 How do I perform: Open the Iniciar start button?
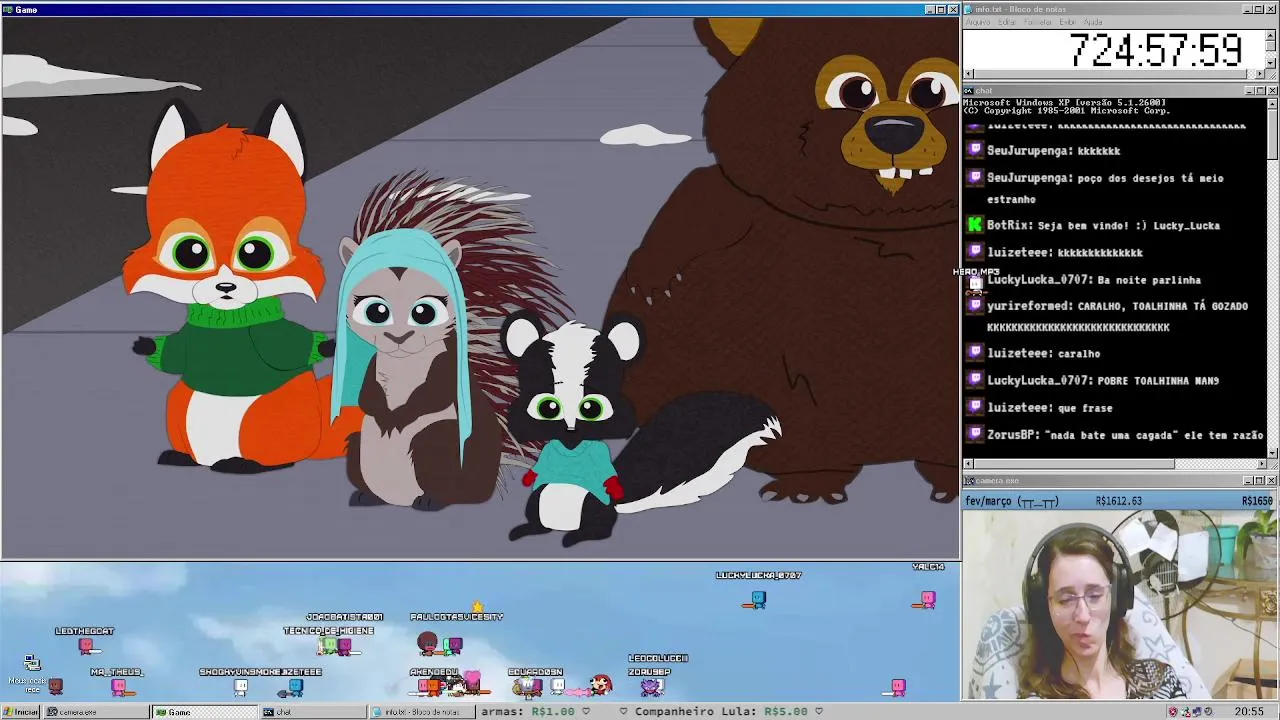[x=20, y=712]
